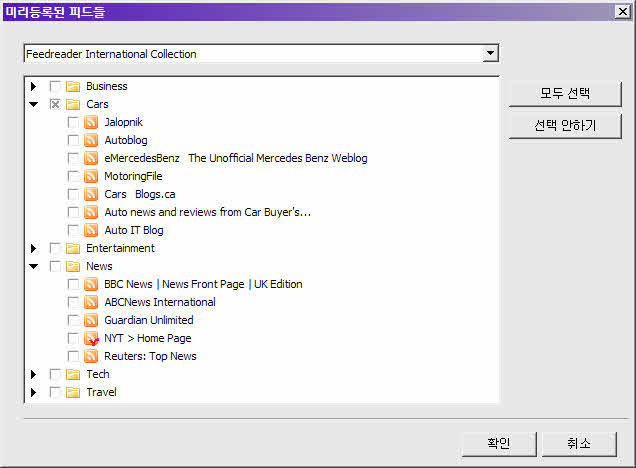Click the News folder icon
This screenshot has width=636, height=468.
click(x=73, y=266)
